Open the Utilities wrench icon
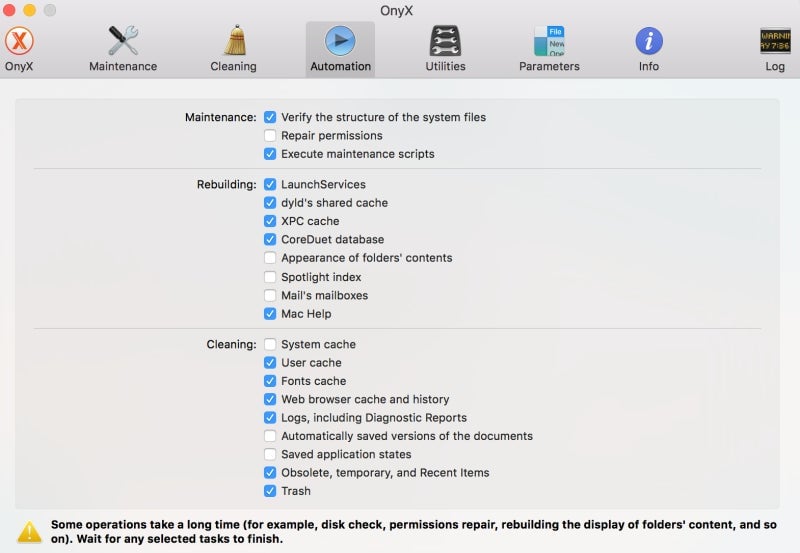800x553 pixels. pyautogui.click(x=445, y=42)
